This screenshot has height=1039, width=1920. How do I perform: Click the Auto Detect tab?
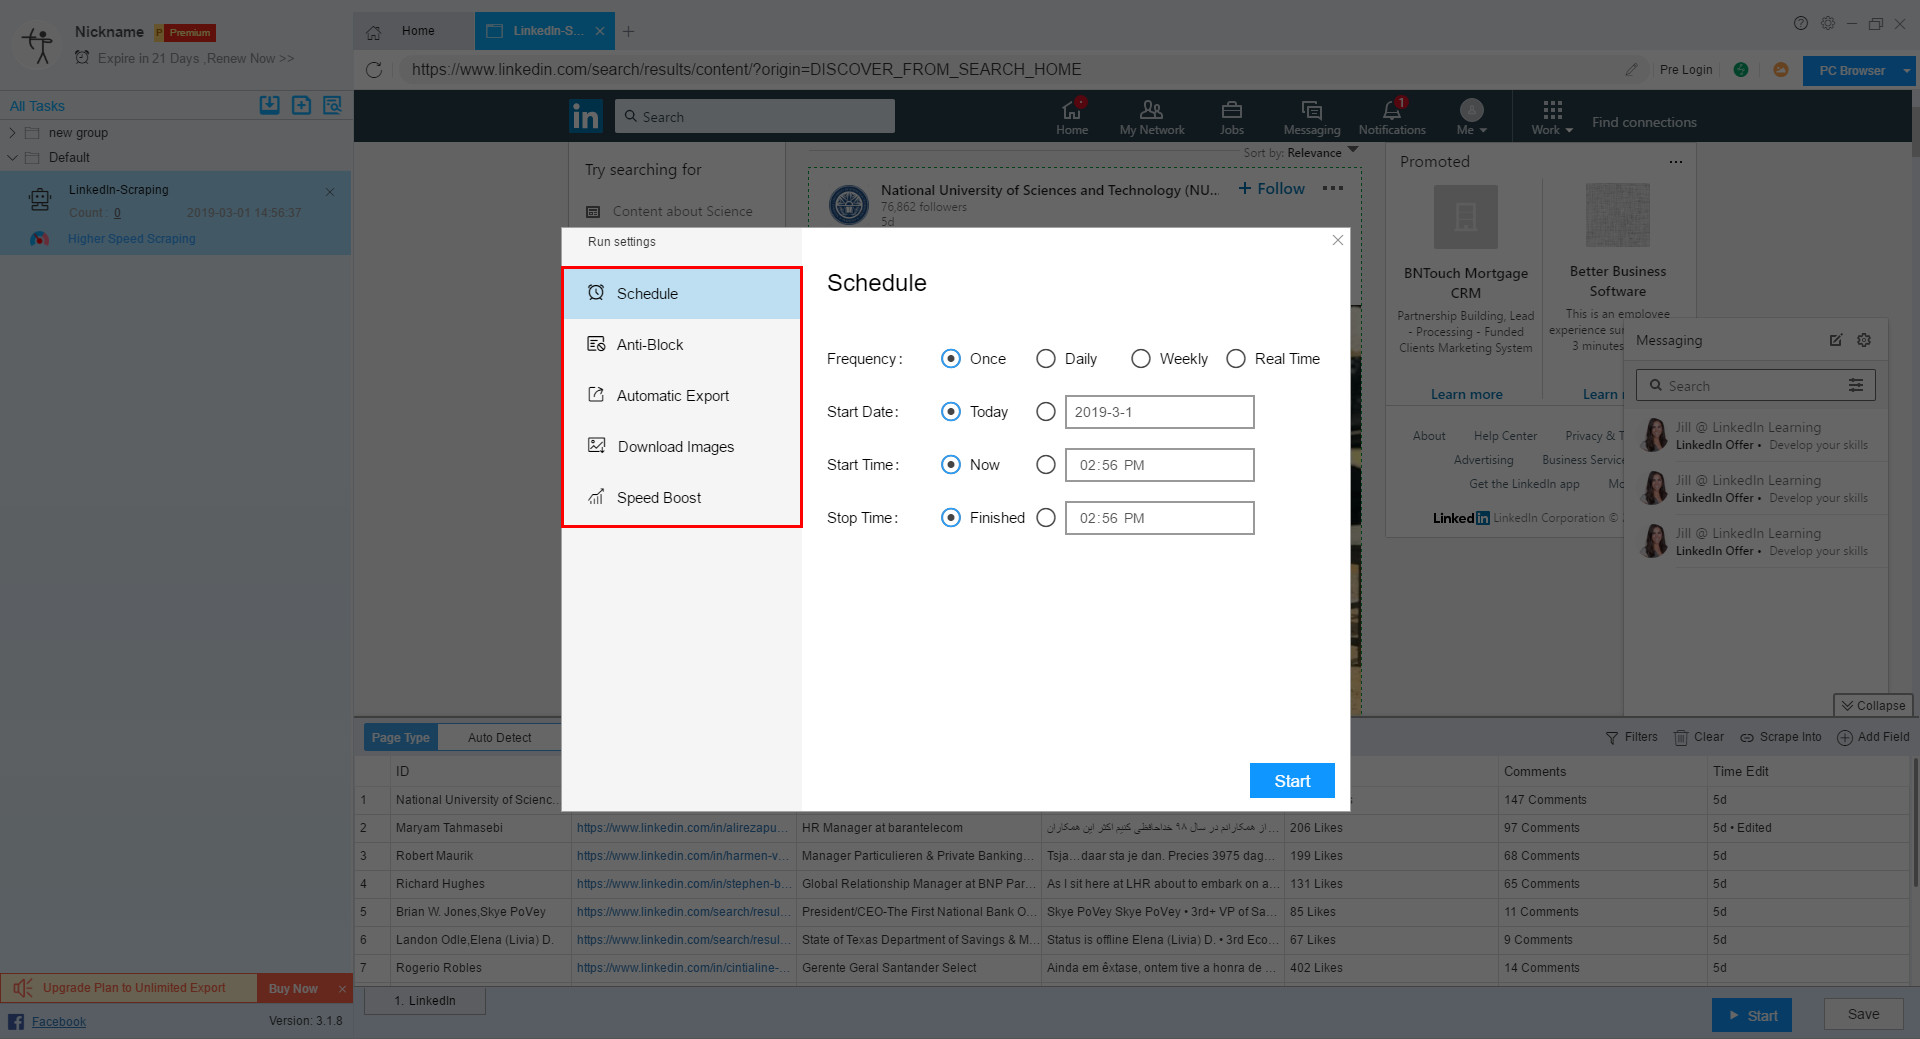click(x=499, y=738)
